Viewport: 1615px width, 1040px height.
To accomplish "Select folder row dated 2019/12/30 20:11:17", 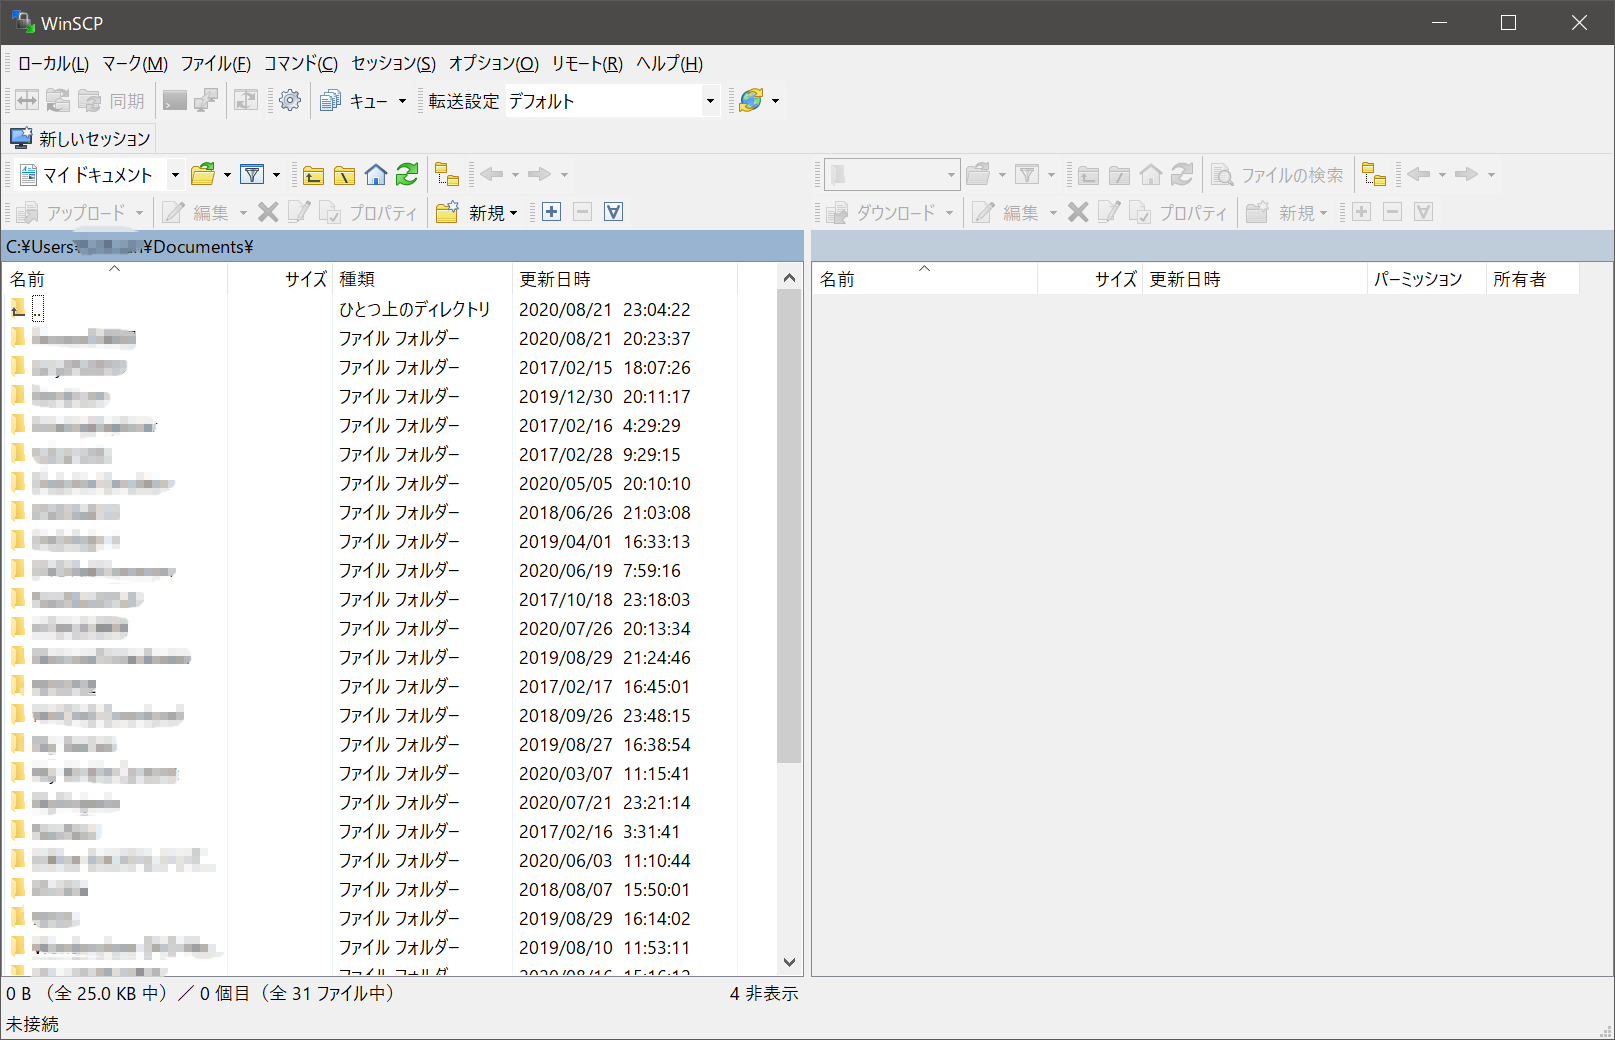I will tap(389, 396).
